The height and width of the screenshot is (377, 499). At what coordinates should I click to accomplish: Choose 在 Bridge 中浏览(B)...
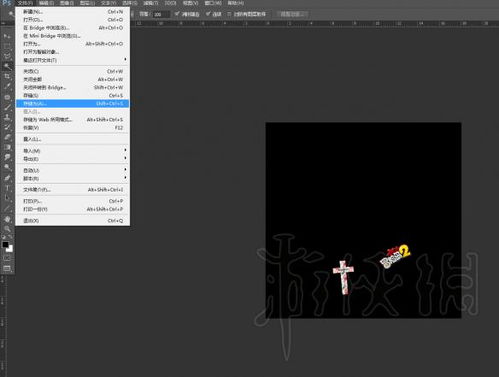point(73,28)
